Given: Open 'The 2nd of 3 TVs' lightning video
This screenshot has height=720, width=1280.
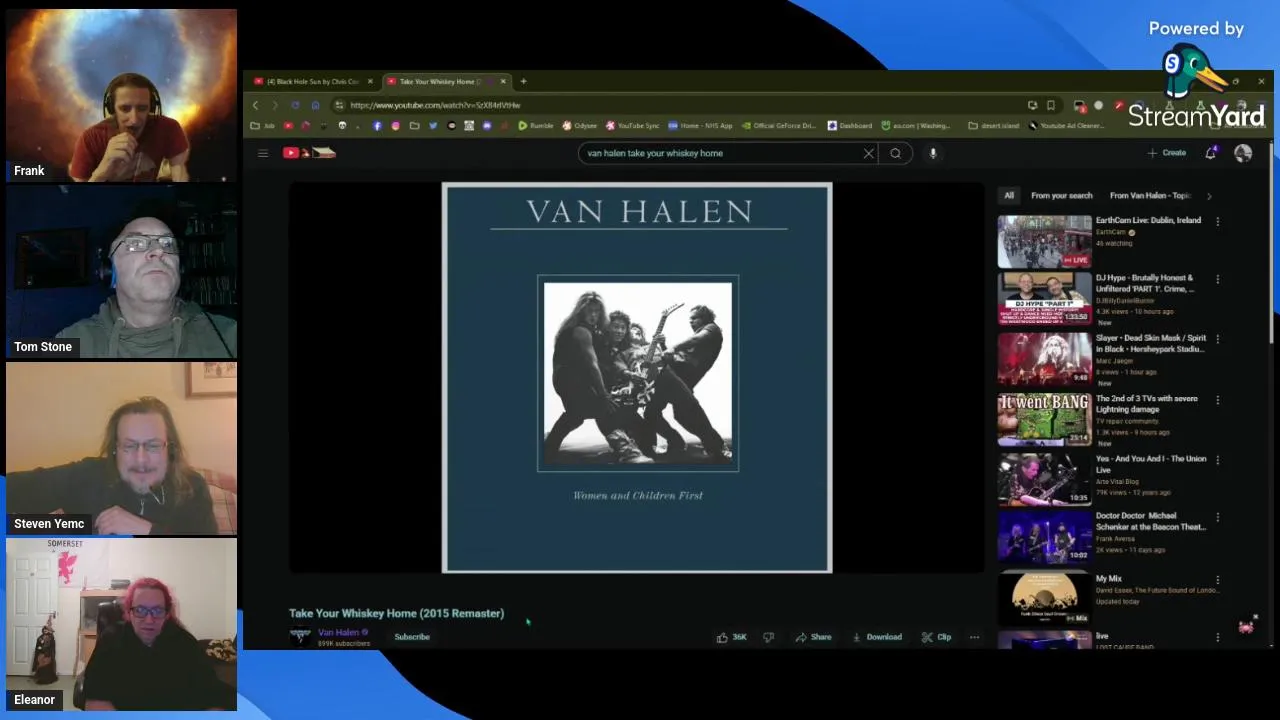Looking at the screenshot, I should pyautogui.click(x=1146, y=404).
